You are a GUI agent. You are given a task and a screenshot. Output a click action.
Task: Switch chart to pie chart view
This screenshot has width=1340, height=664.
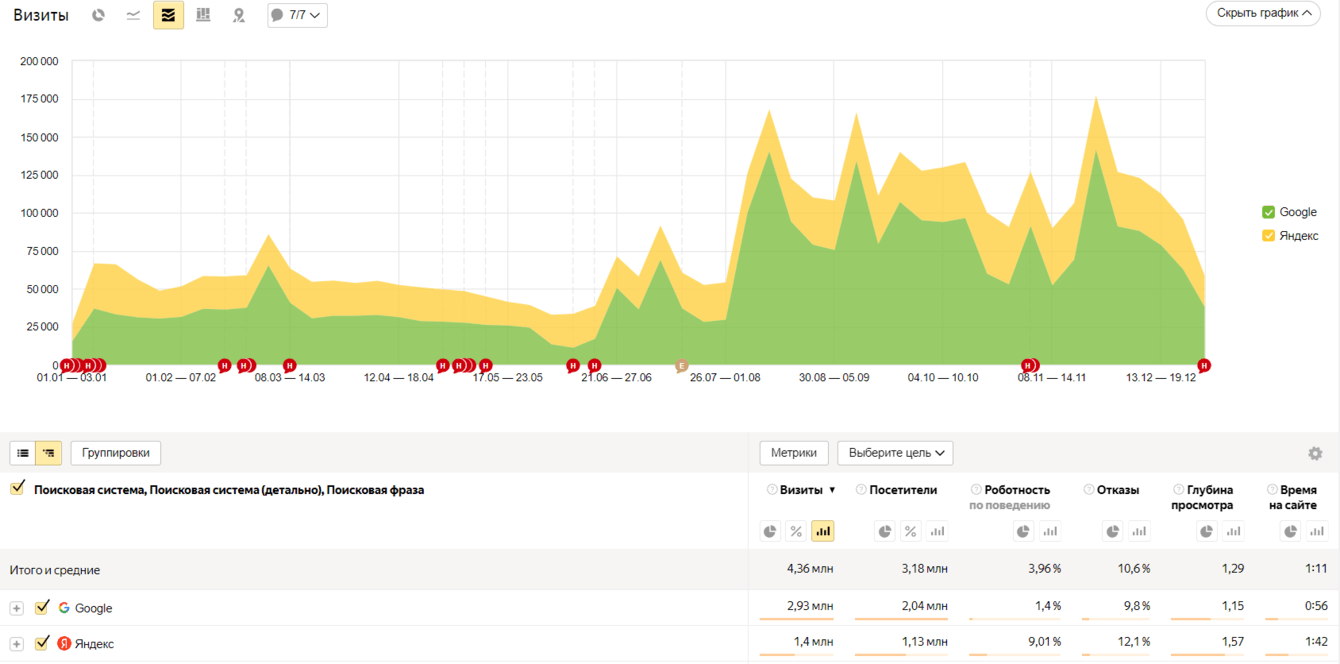(x=98, y=15)
